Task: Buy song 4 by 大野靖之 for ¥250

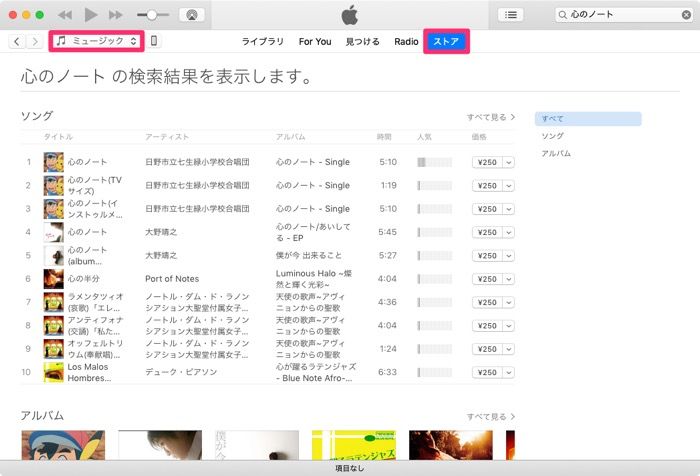Action: [x=487, y=232]
